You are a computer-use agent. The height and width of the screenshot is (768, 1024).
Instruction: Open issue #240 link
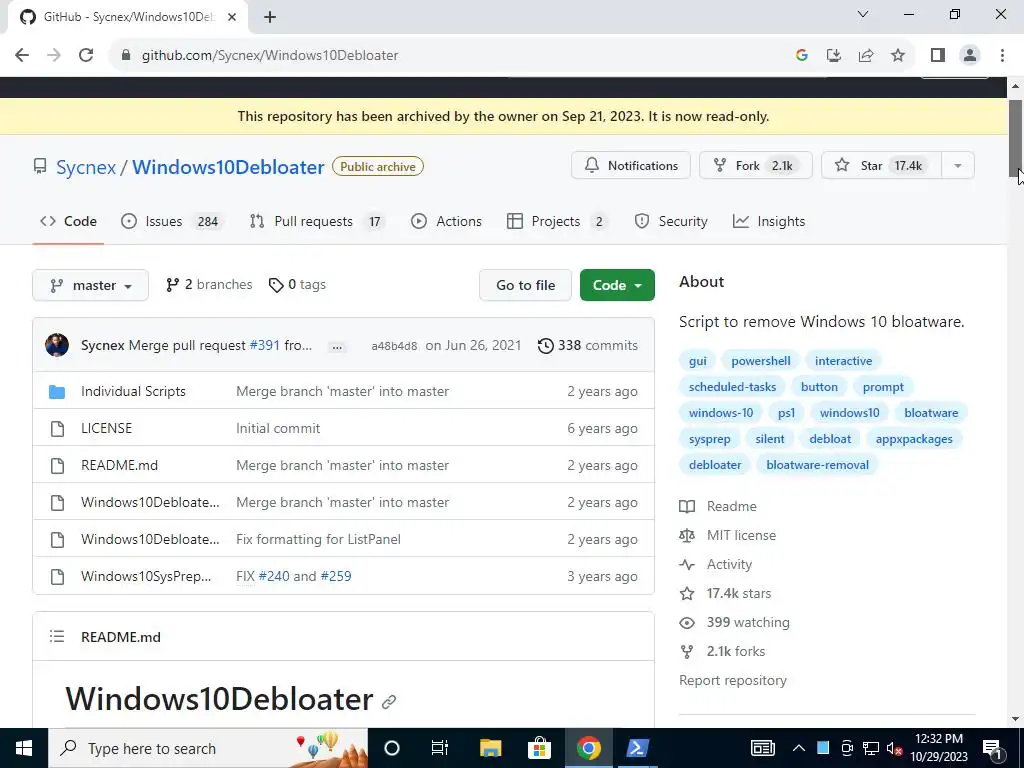(274, 577)
